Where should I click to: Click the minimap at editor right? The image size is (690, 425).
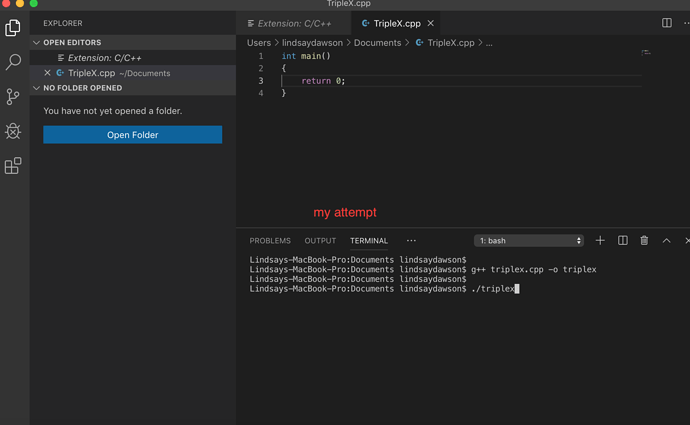point(646,52)
